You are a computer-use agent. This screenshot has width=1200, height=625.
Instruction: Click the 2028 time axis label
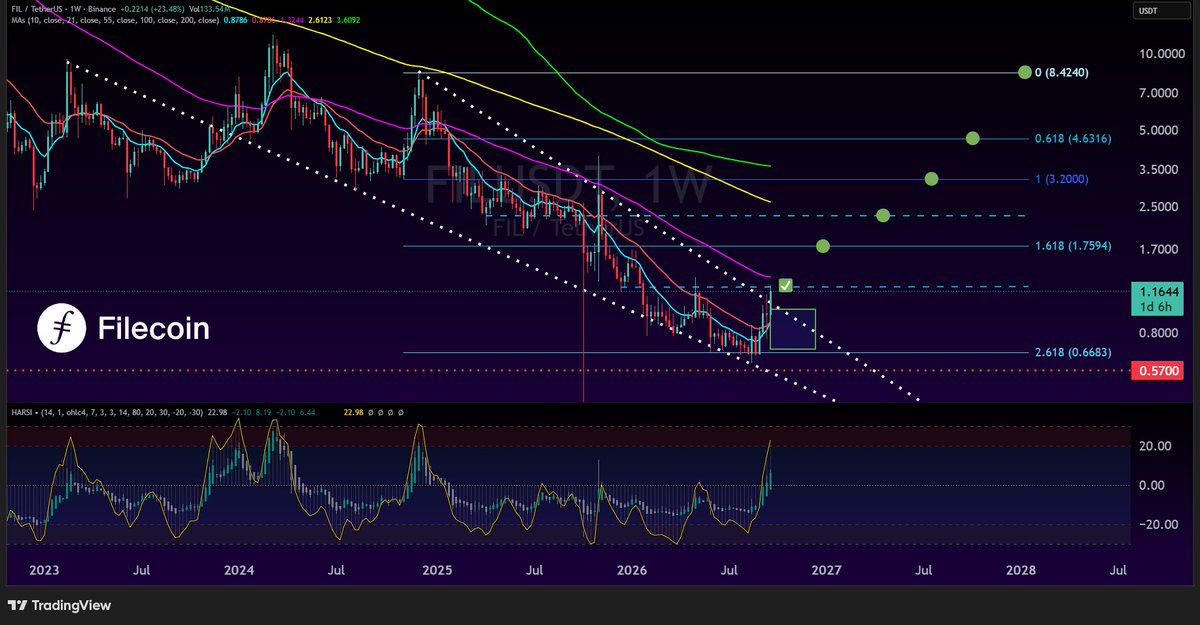[1021, 571]
